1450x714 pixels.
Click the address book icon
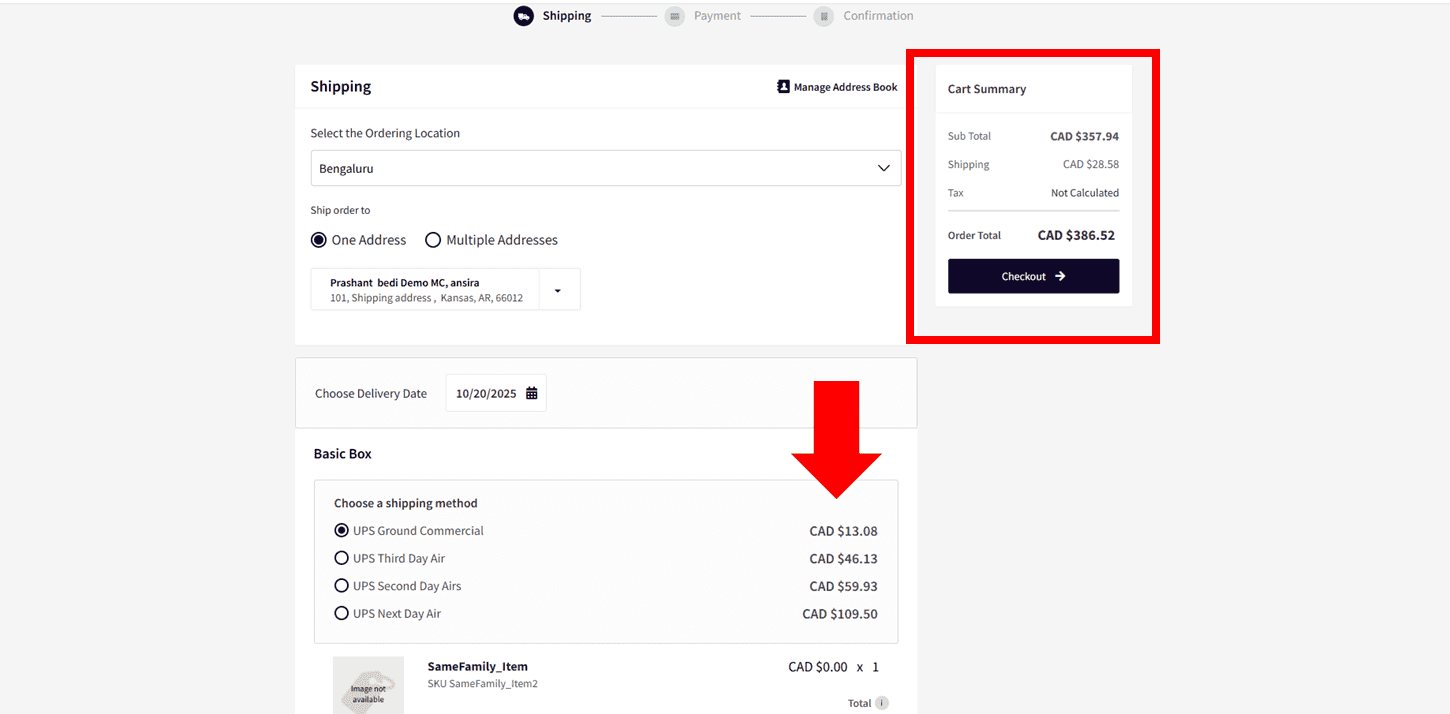(783, 87)
